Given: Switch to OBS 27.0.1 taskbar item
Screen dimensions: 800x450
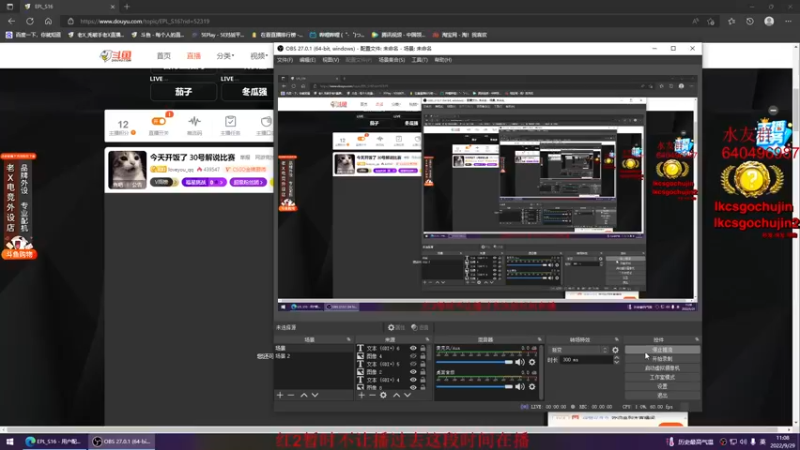Looking at the screenshot, I should tap(121, 442).
